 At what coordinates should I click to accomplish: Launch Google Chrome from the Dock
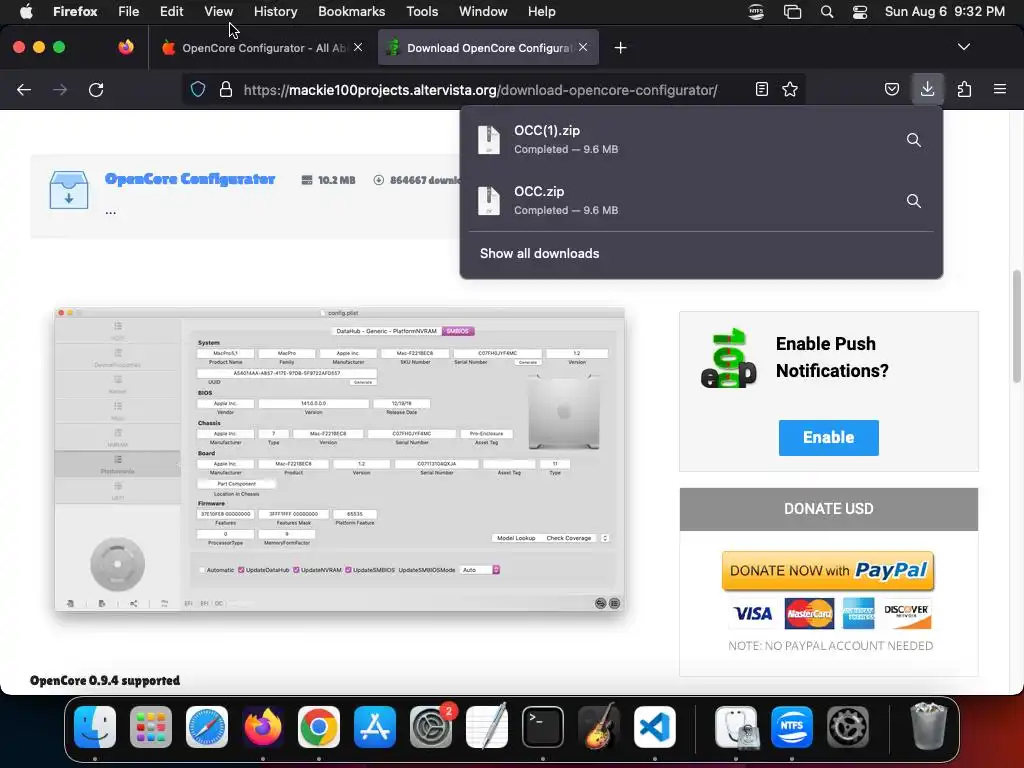tap(319, 727)
